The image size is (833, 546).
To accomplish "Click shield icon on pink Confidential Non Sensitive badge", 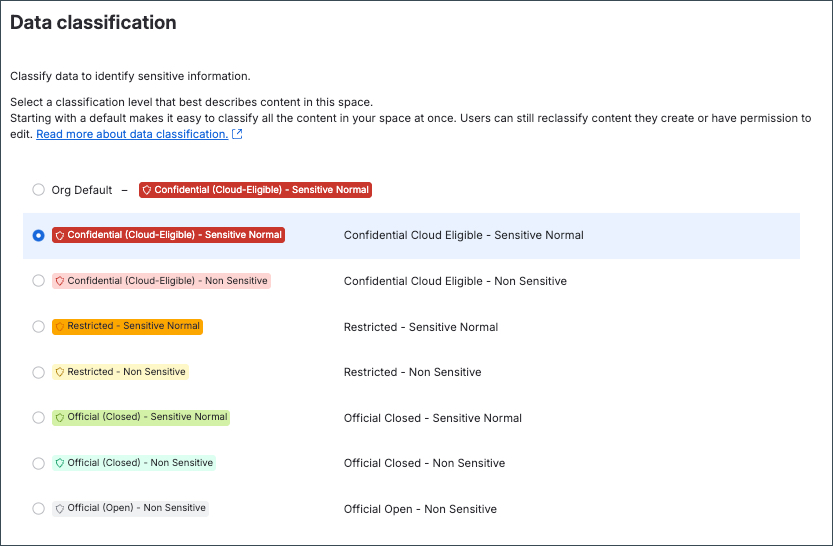I will pos(60,280).
